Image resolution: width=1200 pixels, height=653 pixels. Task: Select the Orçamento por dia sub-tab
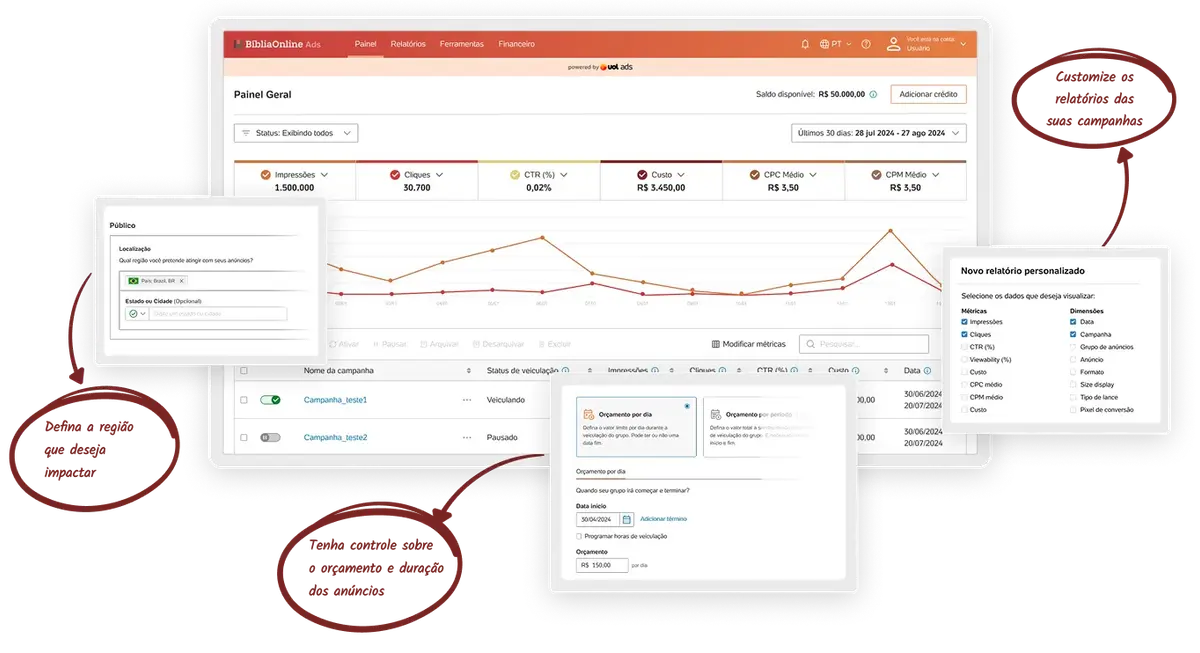click(600, 470)
